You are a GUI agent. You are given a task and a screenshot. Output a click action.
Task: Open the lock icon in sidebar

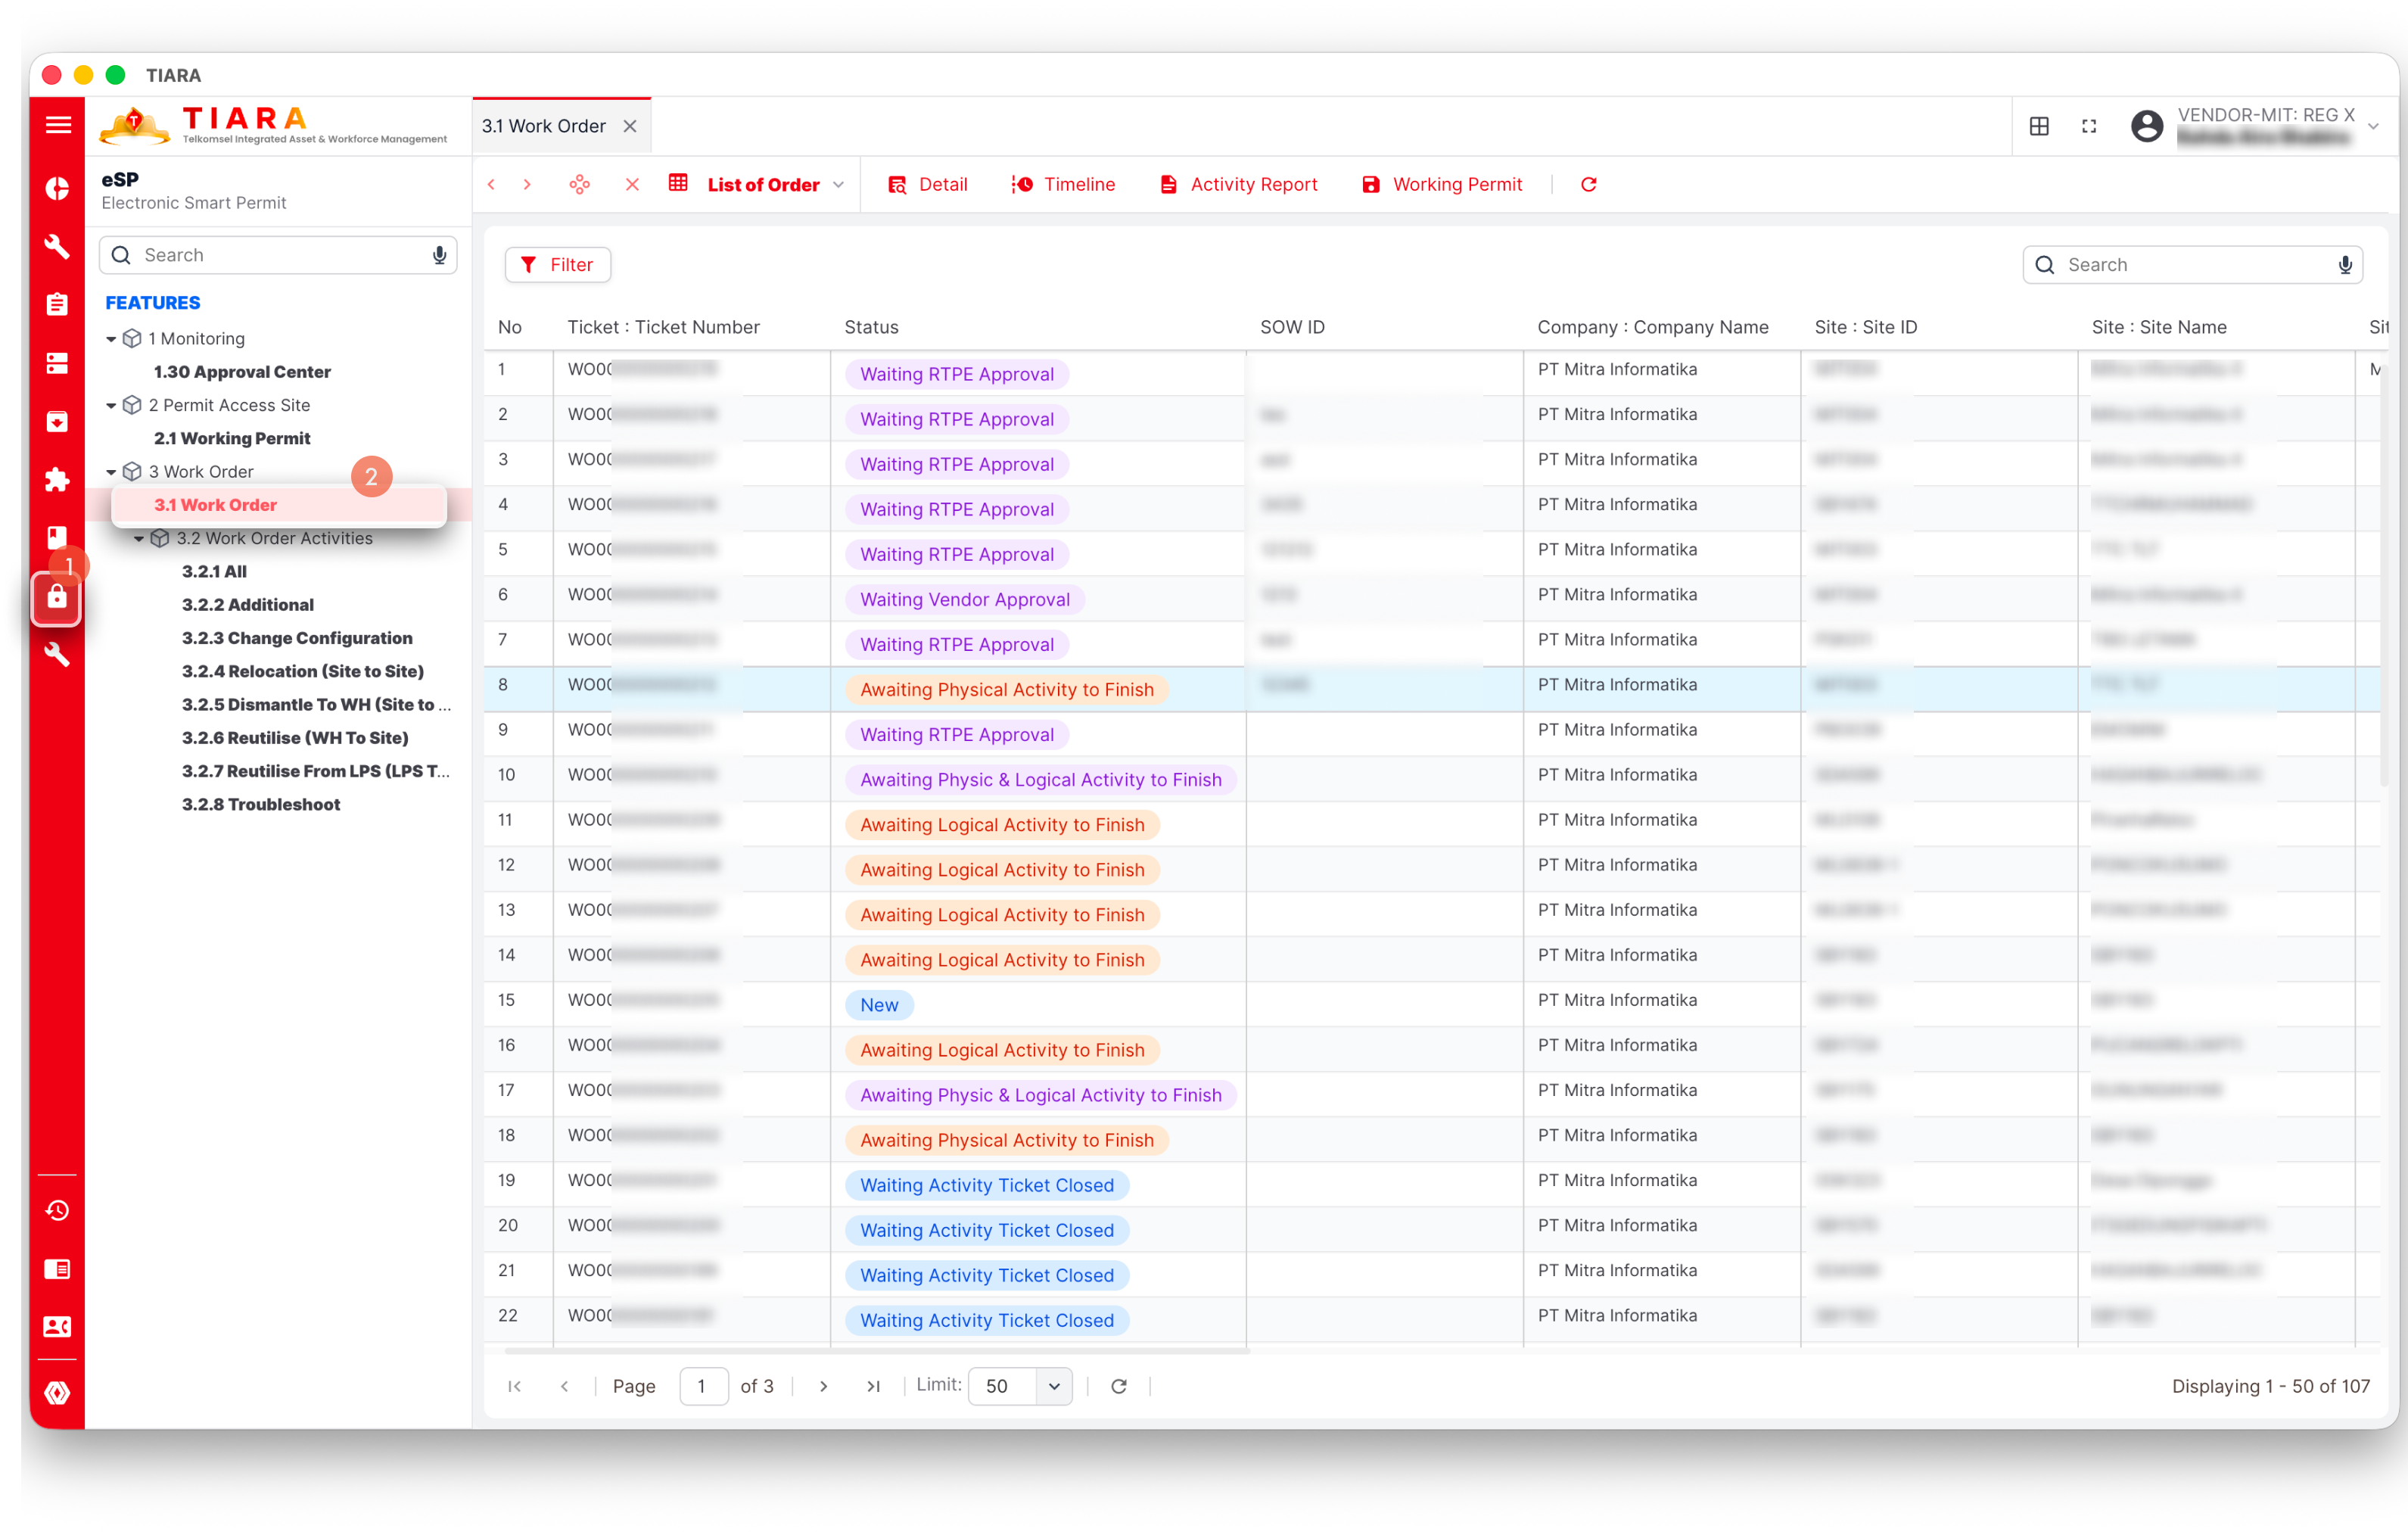coord(57,598)
